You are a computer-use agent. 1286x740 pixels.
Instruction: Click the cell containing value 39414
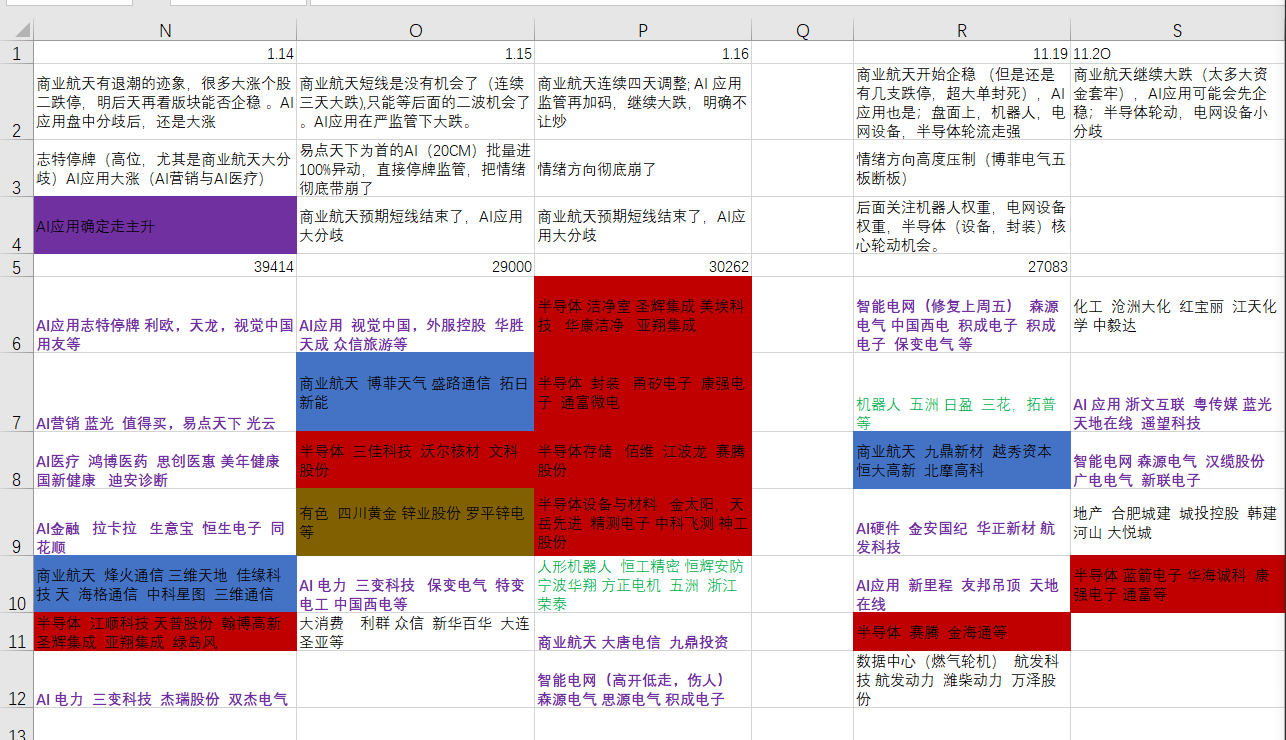[x=165, y=266]
